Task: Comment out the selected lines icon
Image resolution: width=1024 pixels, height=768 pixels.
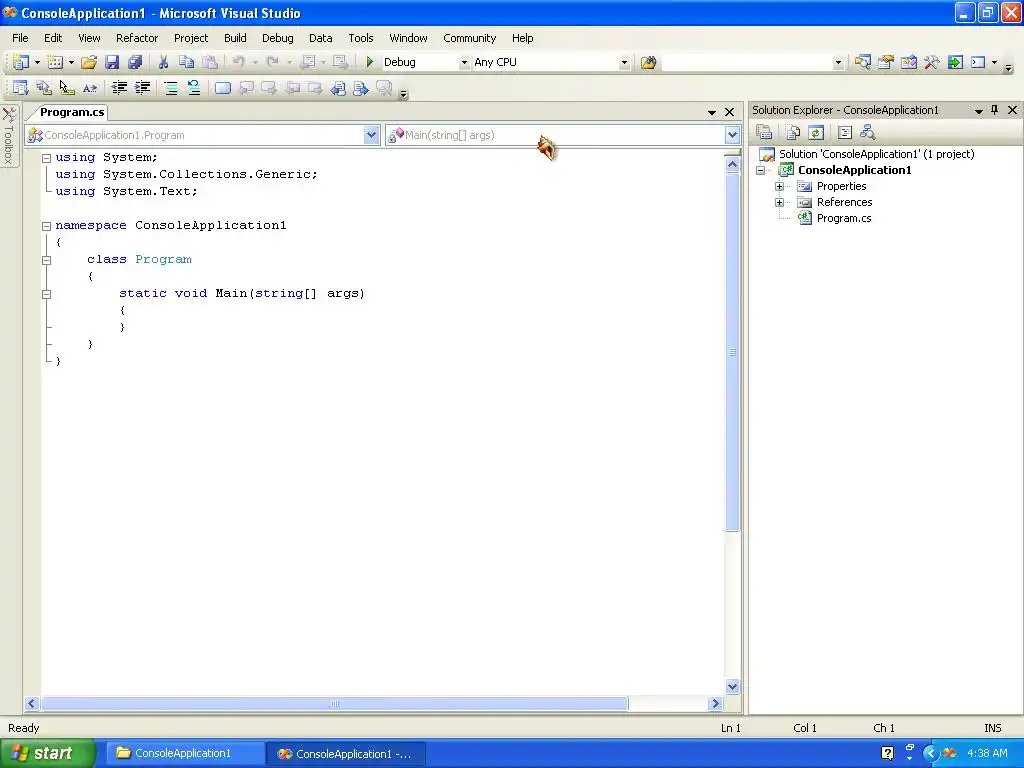Action: click(171, 88)
